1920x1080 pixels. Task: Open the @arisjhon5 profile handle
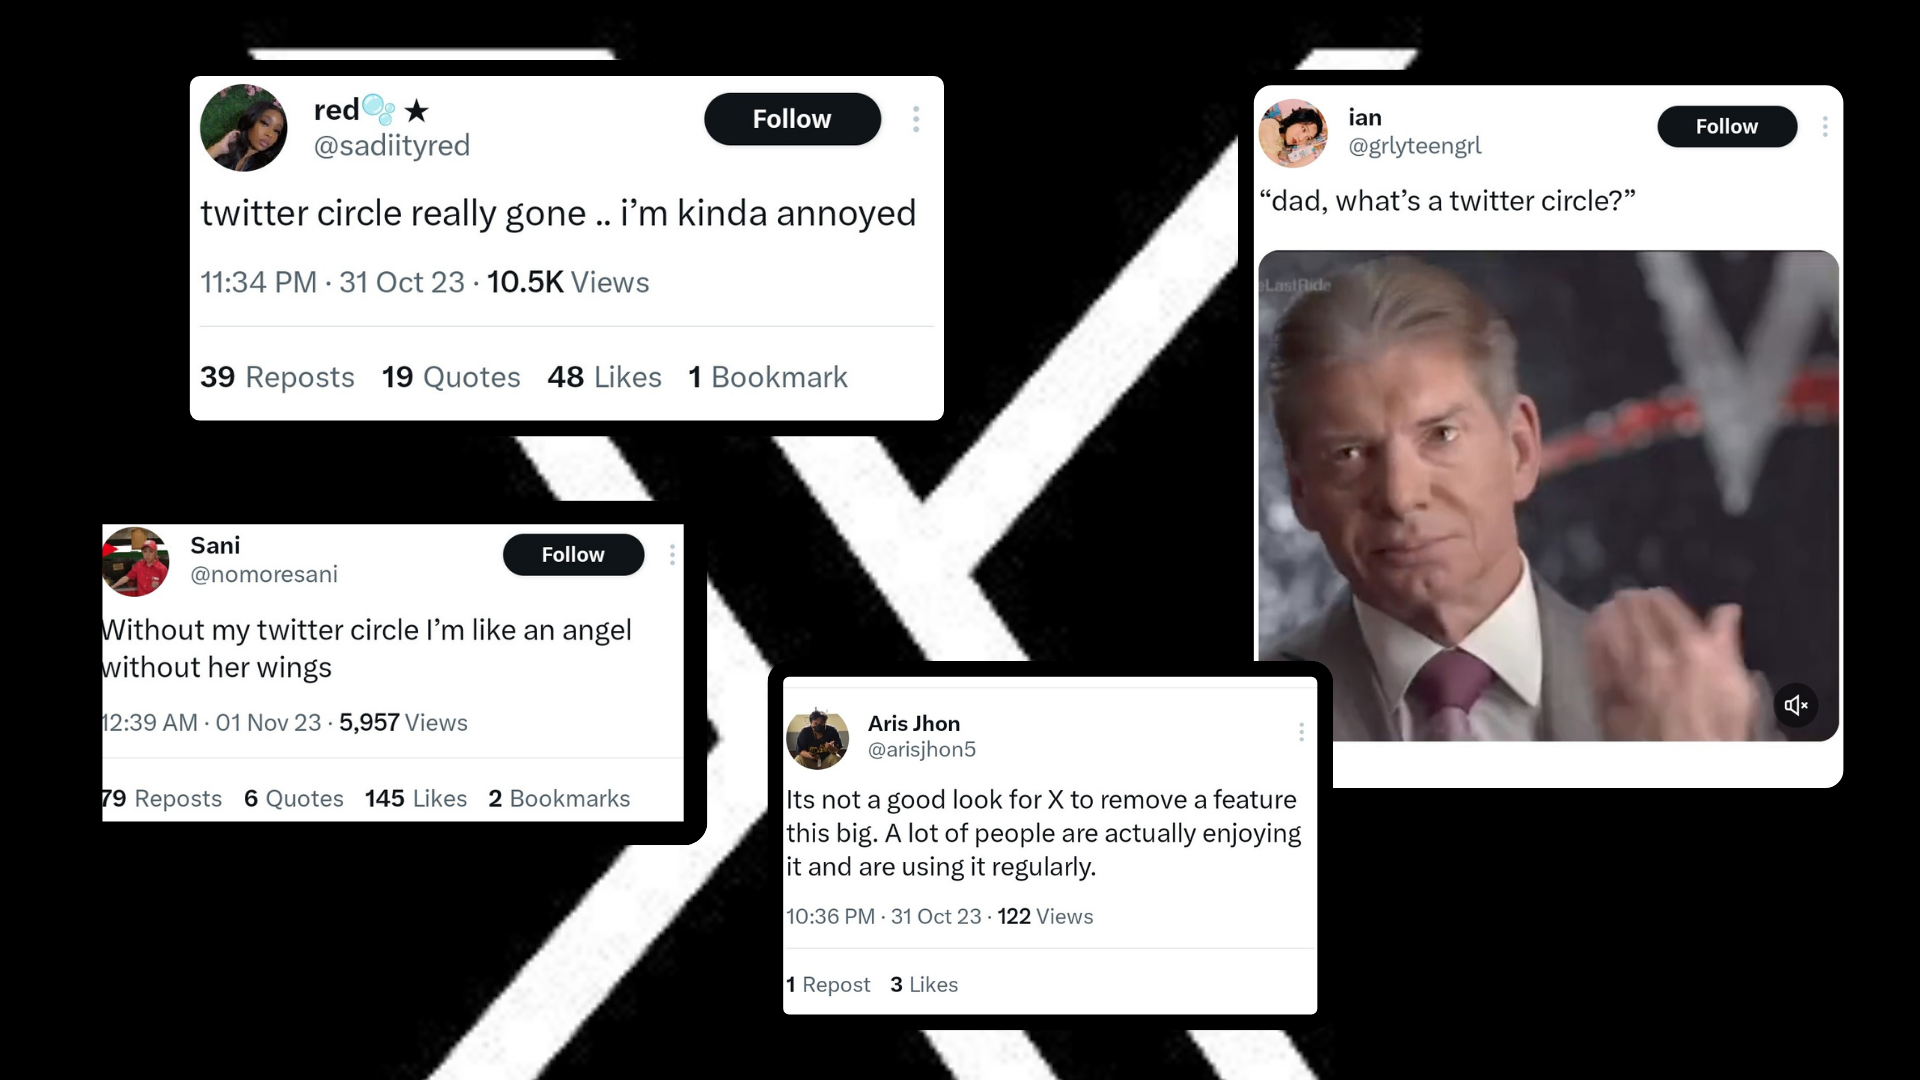tap(921, 750)
